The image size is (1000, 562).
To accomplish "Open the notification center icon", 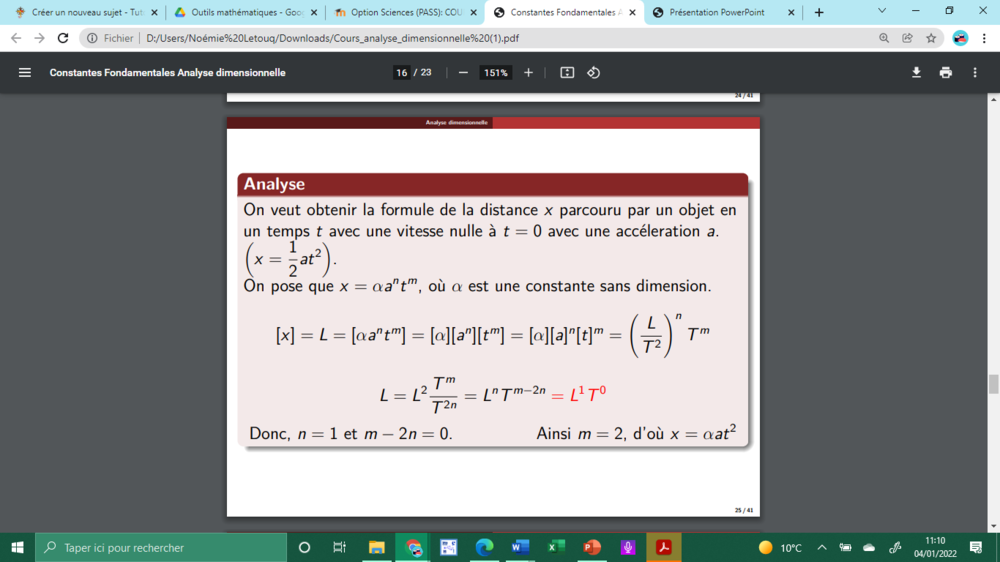I will pyautogui.click(x=976, y=547).
